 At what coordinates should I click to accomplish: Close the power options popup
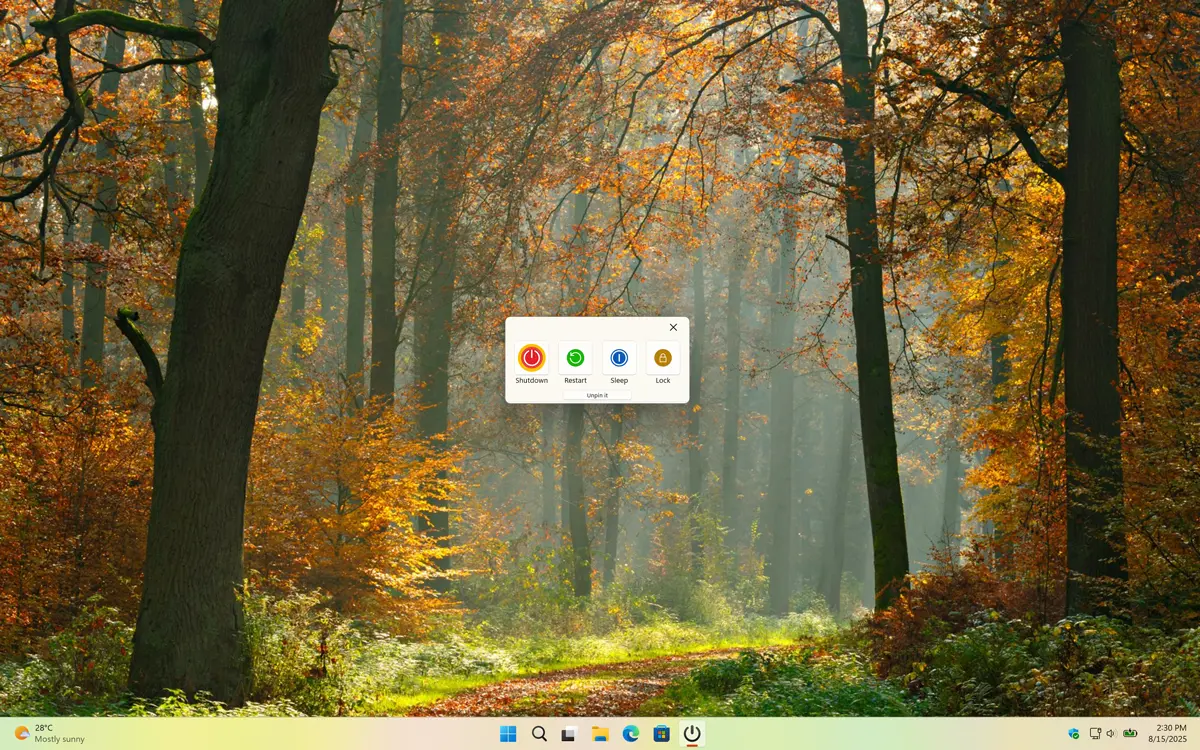[673, 327]
